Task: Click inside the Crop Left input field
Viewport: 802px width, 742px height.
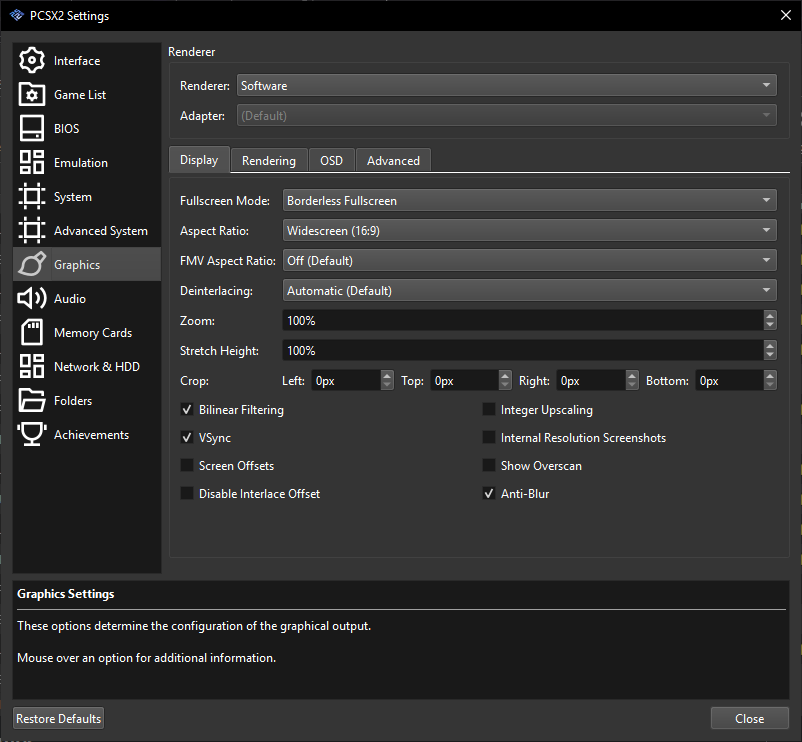Action: (x=345, y=380)
